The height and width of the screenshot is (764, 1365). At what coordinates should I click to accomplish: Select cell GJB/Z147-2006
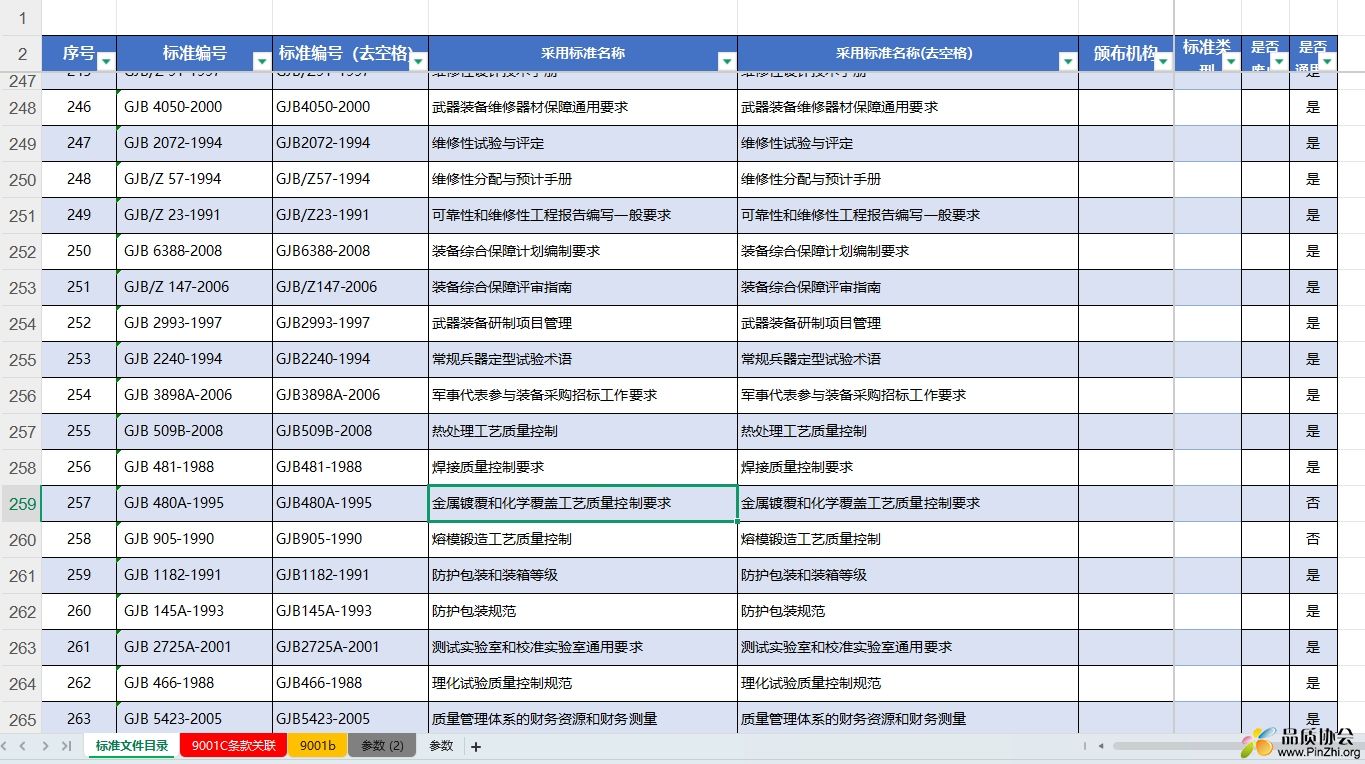coord(350,287)
